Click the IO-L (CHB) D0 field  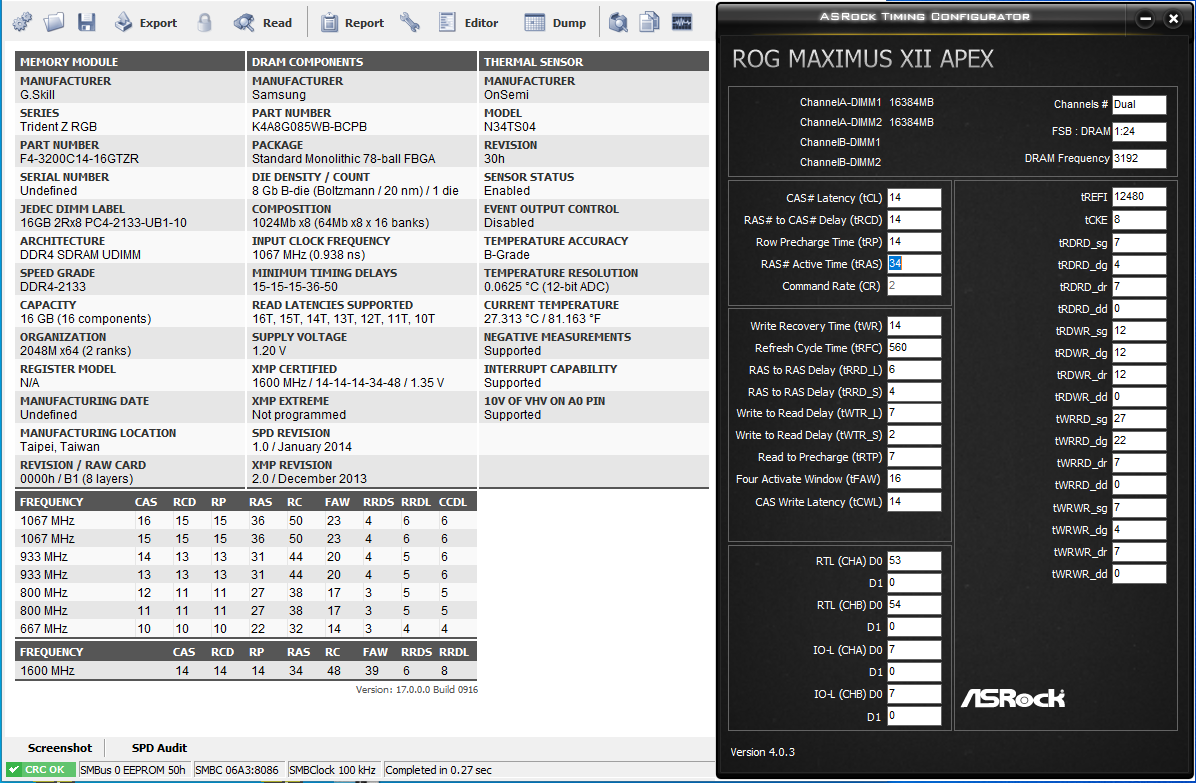[914, 695]
